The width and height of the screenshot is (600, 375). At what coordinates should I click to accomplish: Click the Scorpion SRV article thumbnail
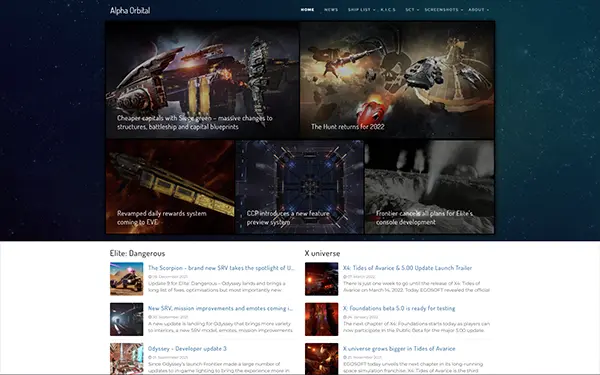pyautogui.click(x=127, y=279)
